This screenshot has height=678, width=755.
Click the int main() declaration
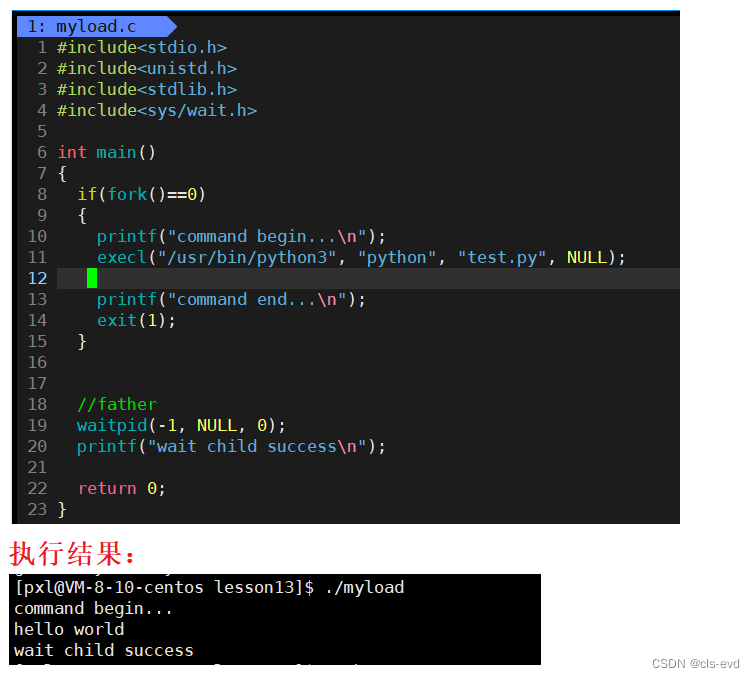(x=106, y=152)
